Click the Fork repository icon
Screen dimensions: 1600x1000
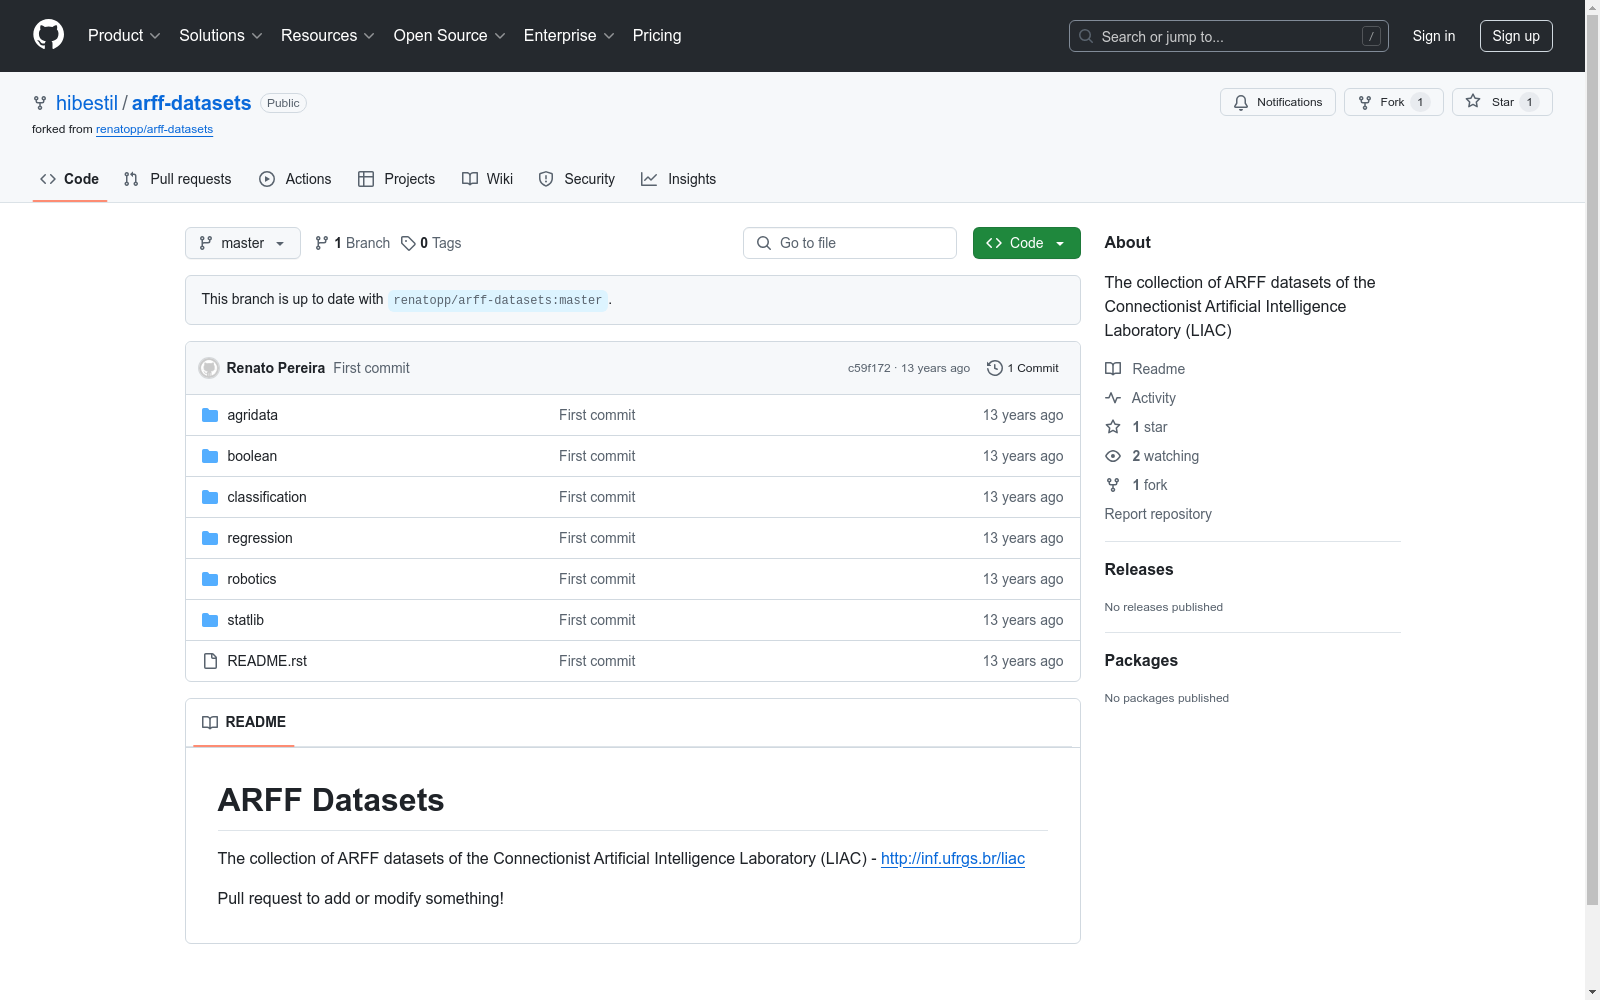[1365, 102]
